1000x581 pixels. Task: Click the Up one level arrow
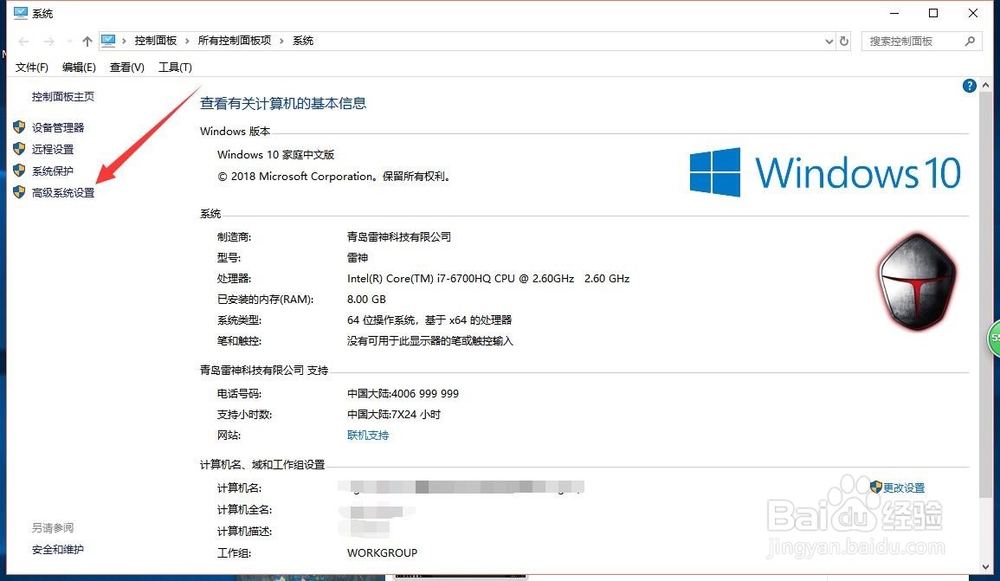click(87, 41)
